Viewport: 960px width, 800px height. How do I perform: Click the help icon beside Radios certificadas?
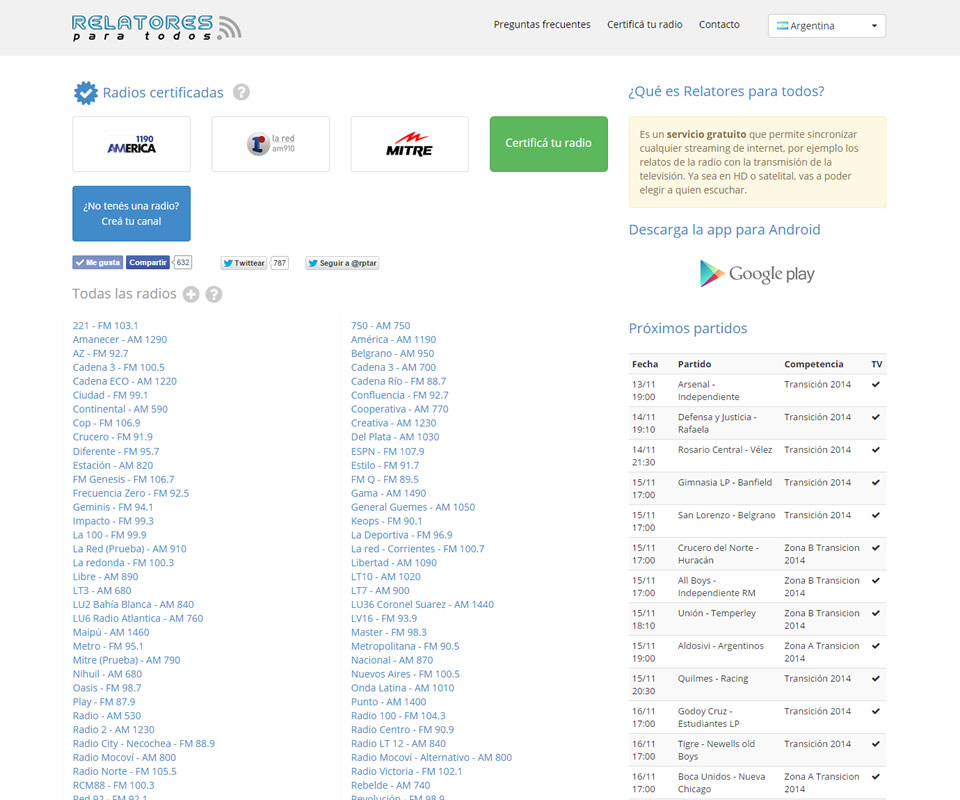tap(241, 92)
